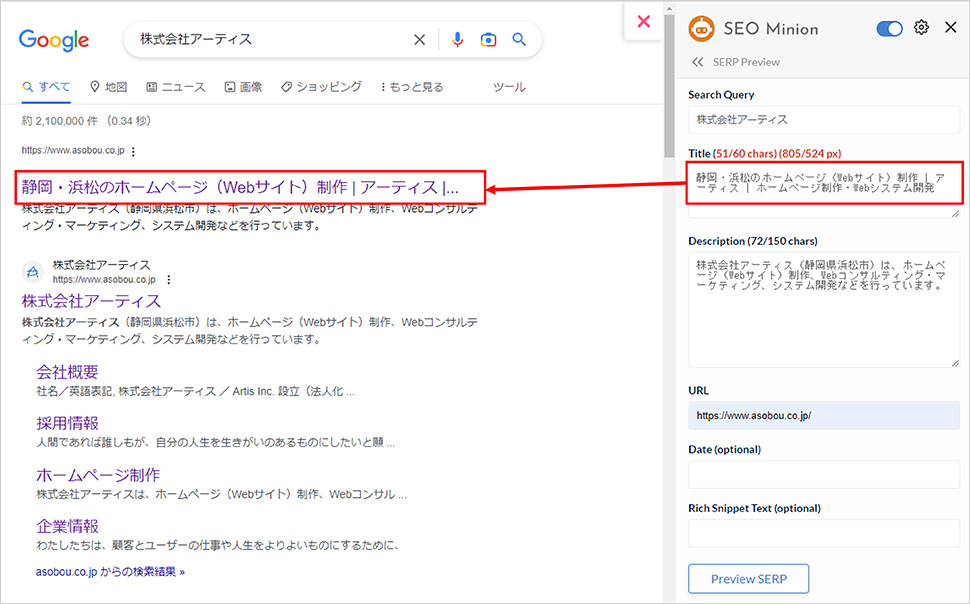Click the result count text 約 2,100,000 件

60,121
